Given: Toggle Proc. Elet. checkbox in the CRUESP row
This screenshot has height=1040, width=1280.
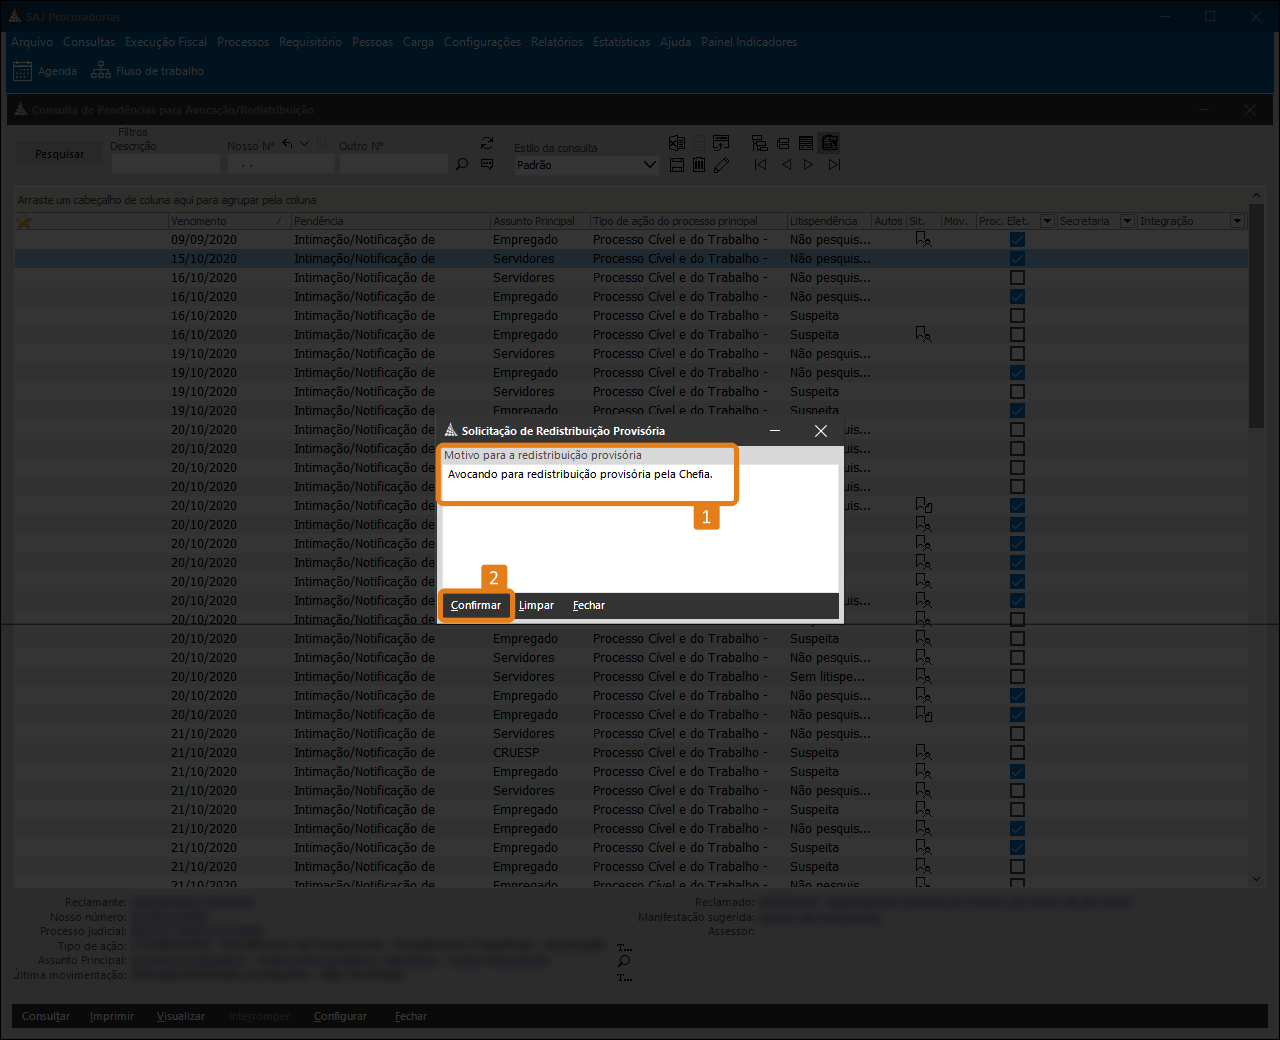Looking at the screenshot, I should click(x=1017, y=753).
